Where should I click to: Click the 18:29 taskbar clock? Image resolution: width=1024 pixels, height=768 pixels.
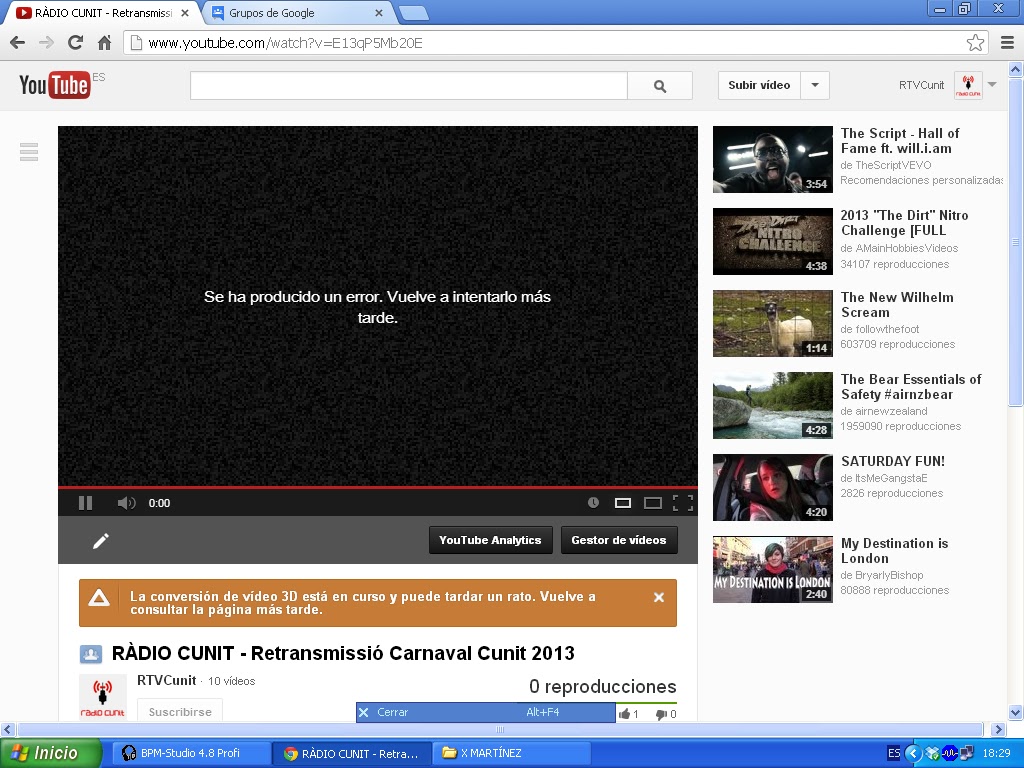point(996,753)
